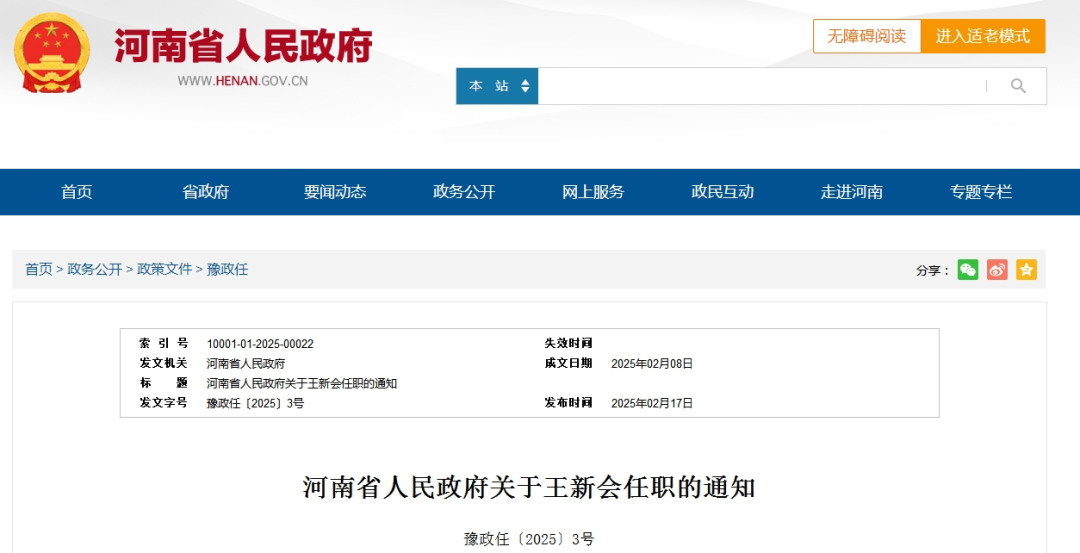
Task: Click the 豫政任〔2025〕3号 subtitle below heading
Action: (529, 539)
